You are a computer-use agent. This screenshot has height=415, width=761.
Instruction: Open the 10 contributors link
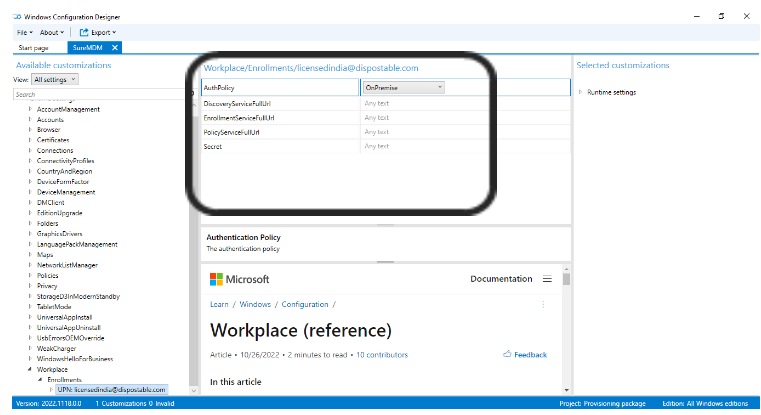[382, 355]
